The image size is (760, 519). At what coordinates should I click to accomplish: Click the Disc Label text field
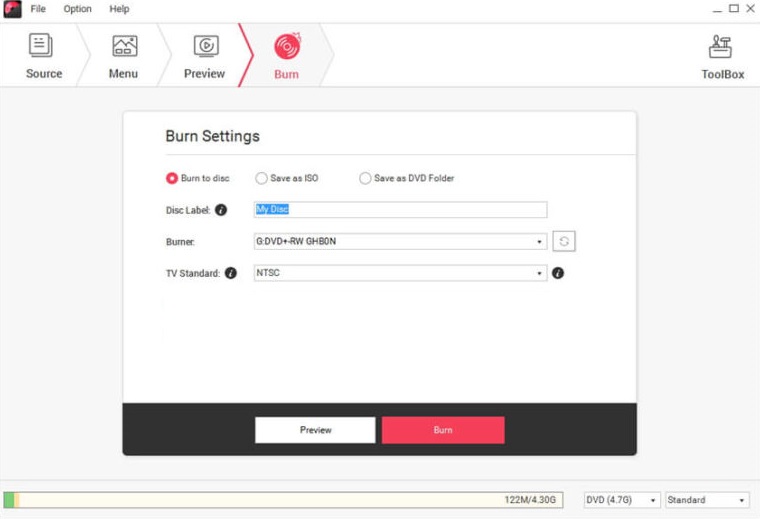400,209
